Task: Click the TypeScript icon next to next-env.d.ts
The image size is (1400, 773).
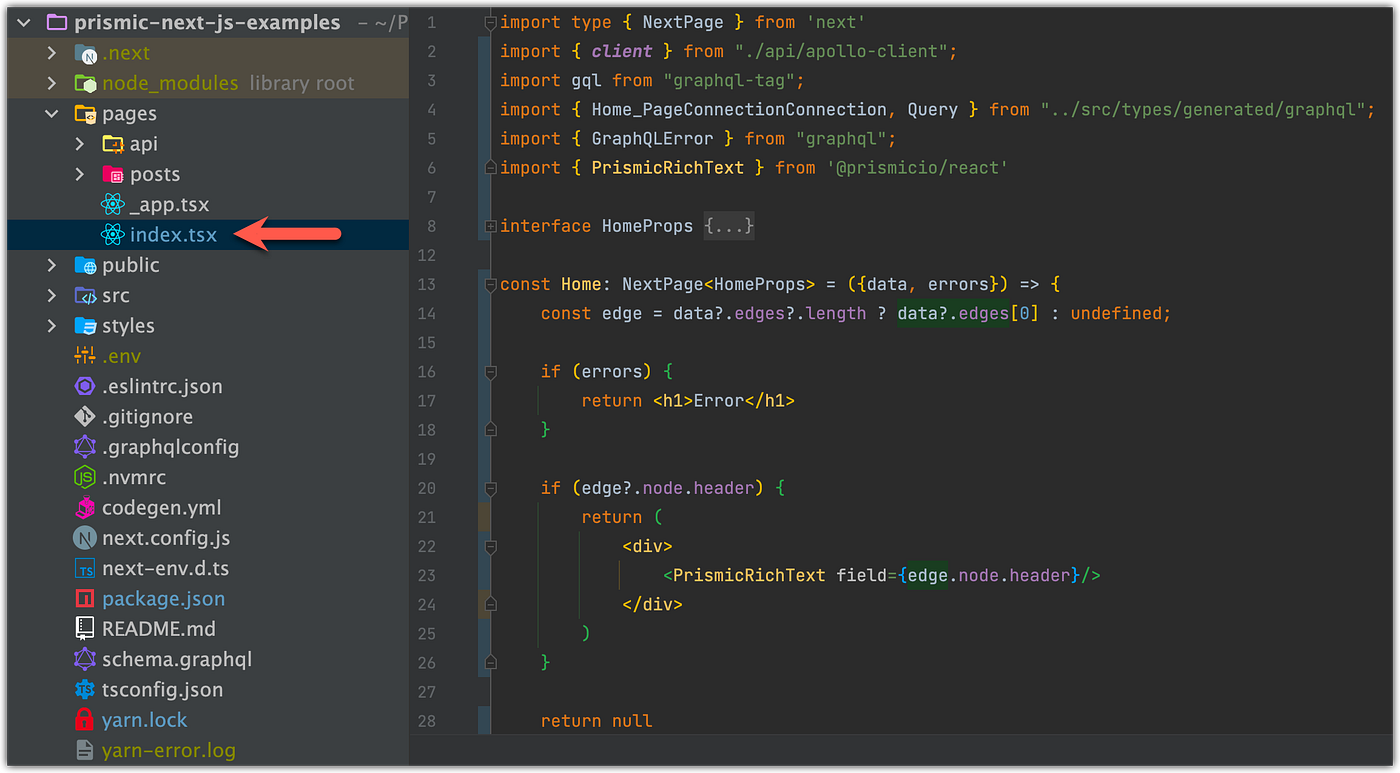Action: [83, 568]
